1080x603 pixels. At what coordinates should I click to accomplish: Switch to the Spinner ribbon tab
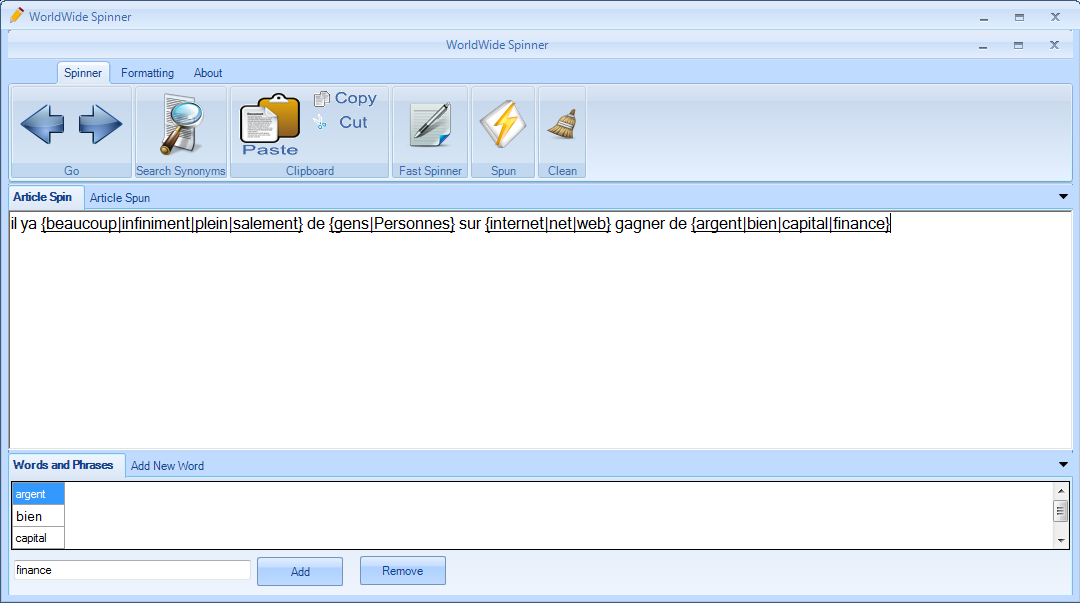83,72
